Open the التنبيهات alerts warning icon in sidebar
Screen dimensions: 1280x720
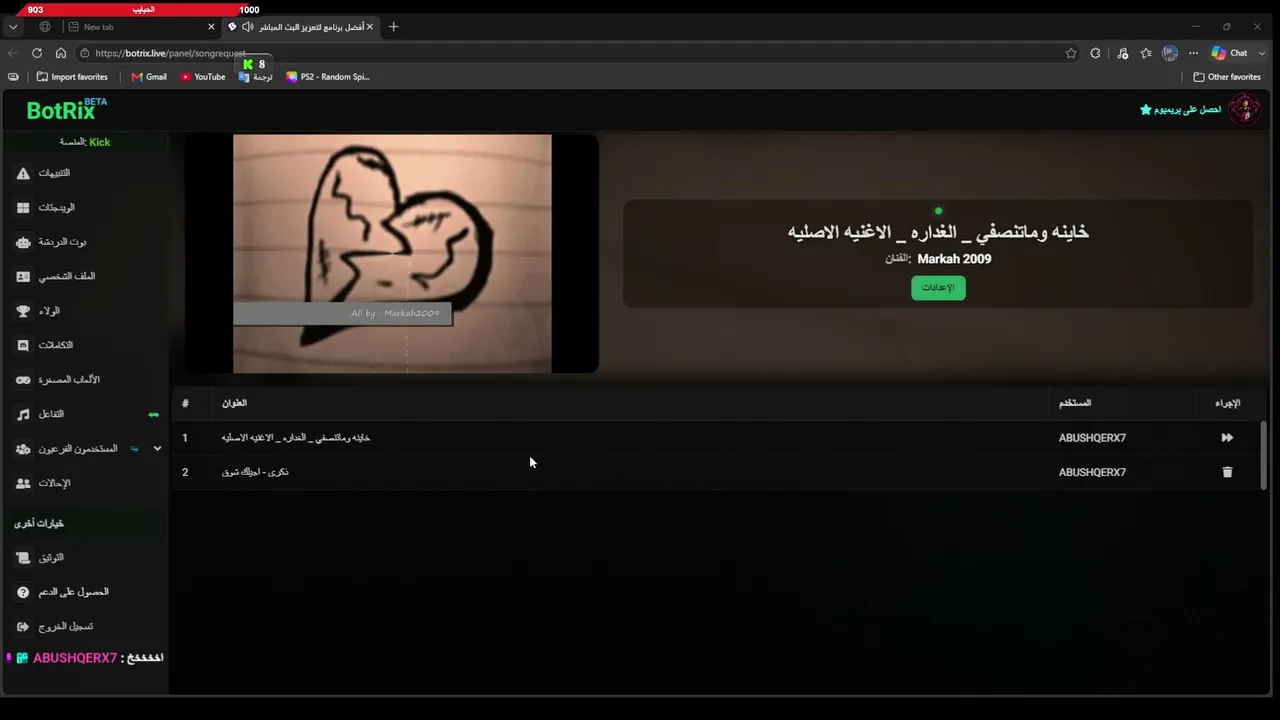coord(23,173)
